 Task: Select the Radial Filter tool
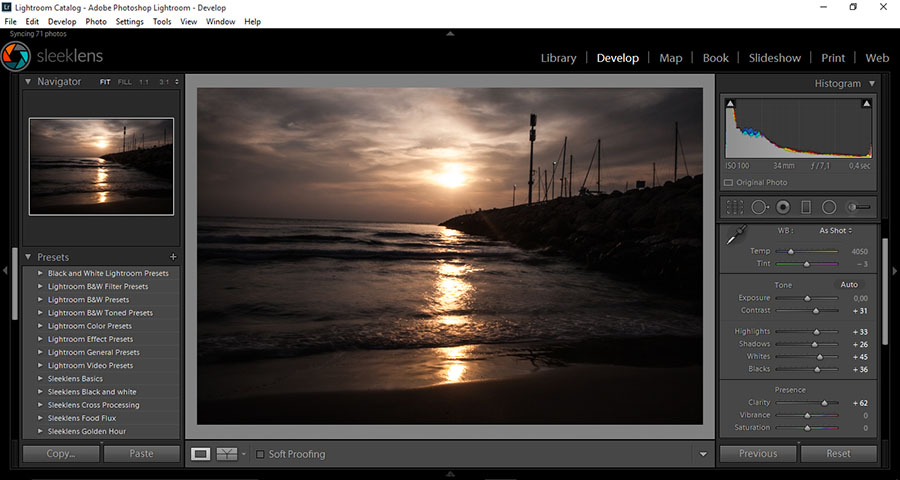click(829, 207)
